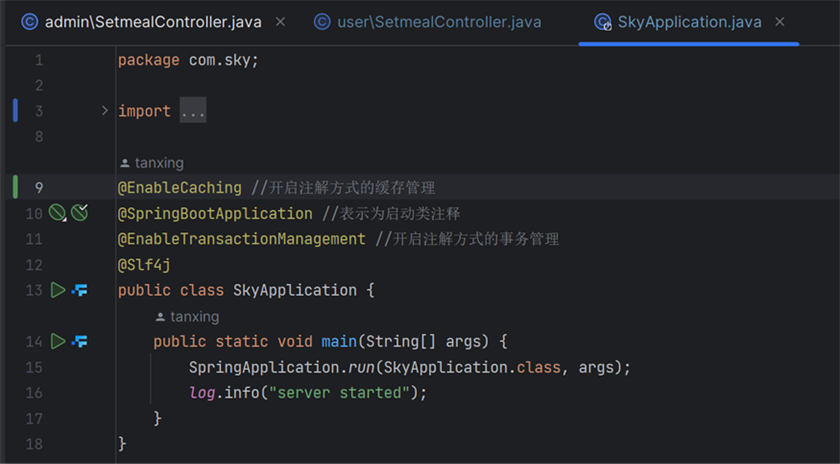This screenshot has width=840, height=464.
Task: Click the comment 开启注解方式的事务管理
Action: [x=467, y=239]
